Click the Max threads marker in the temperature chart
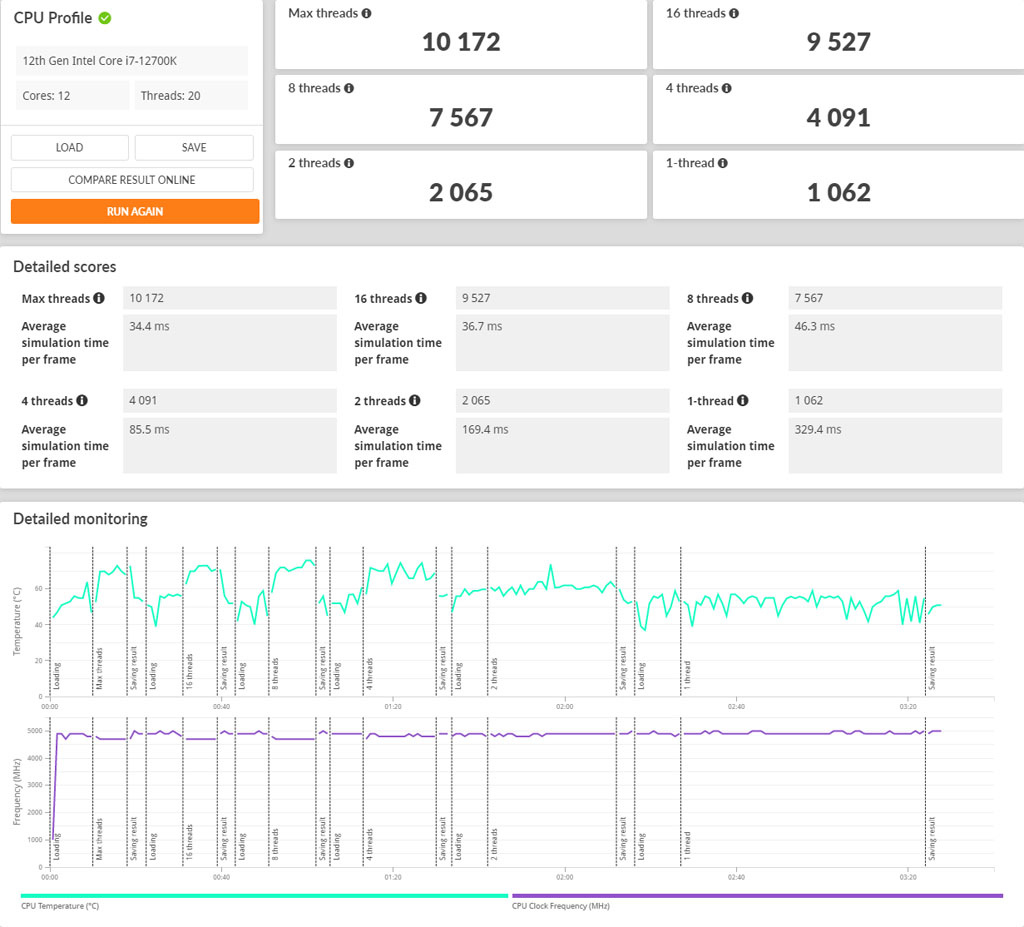The height and width of the screenshot is (927, 1024). pyautogui.click(x=99, y=668)
